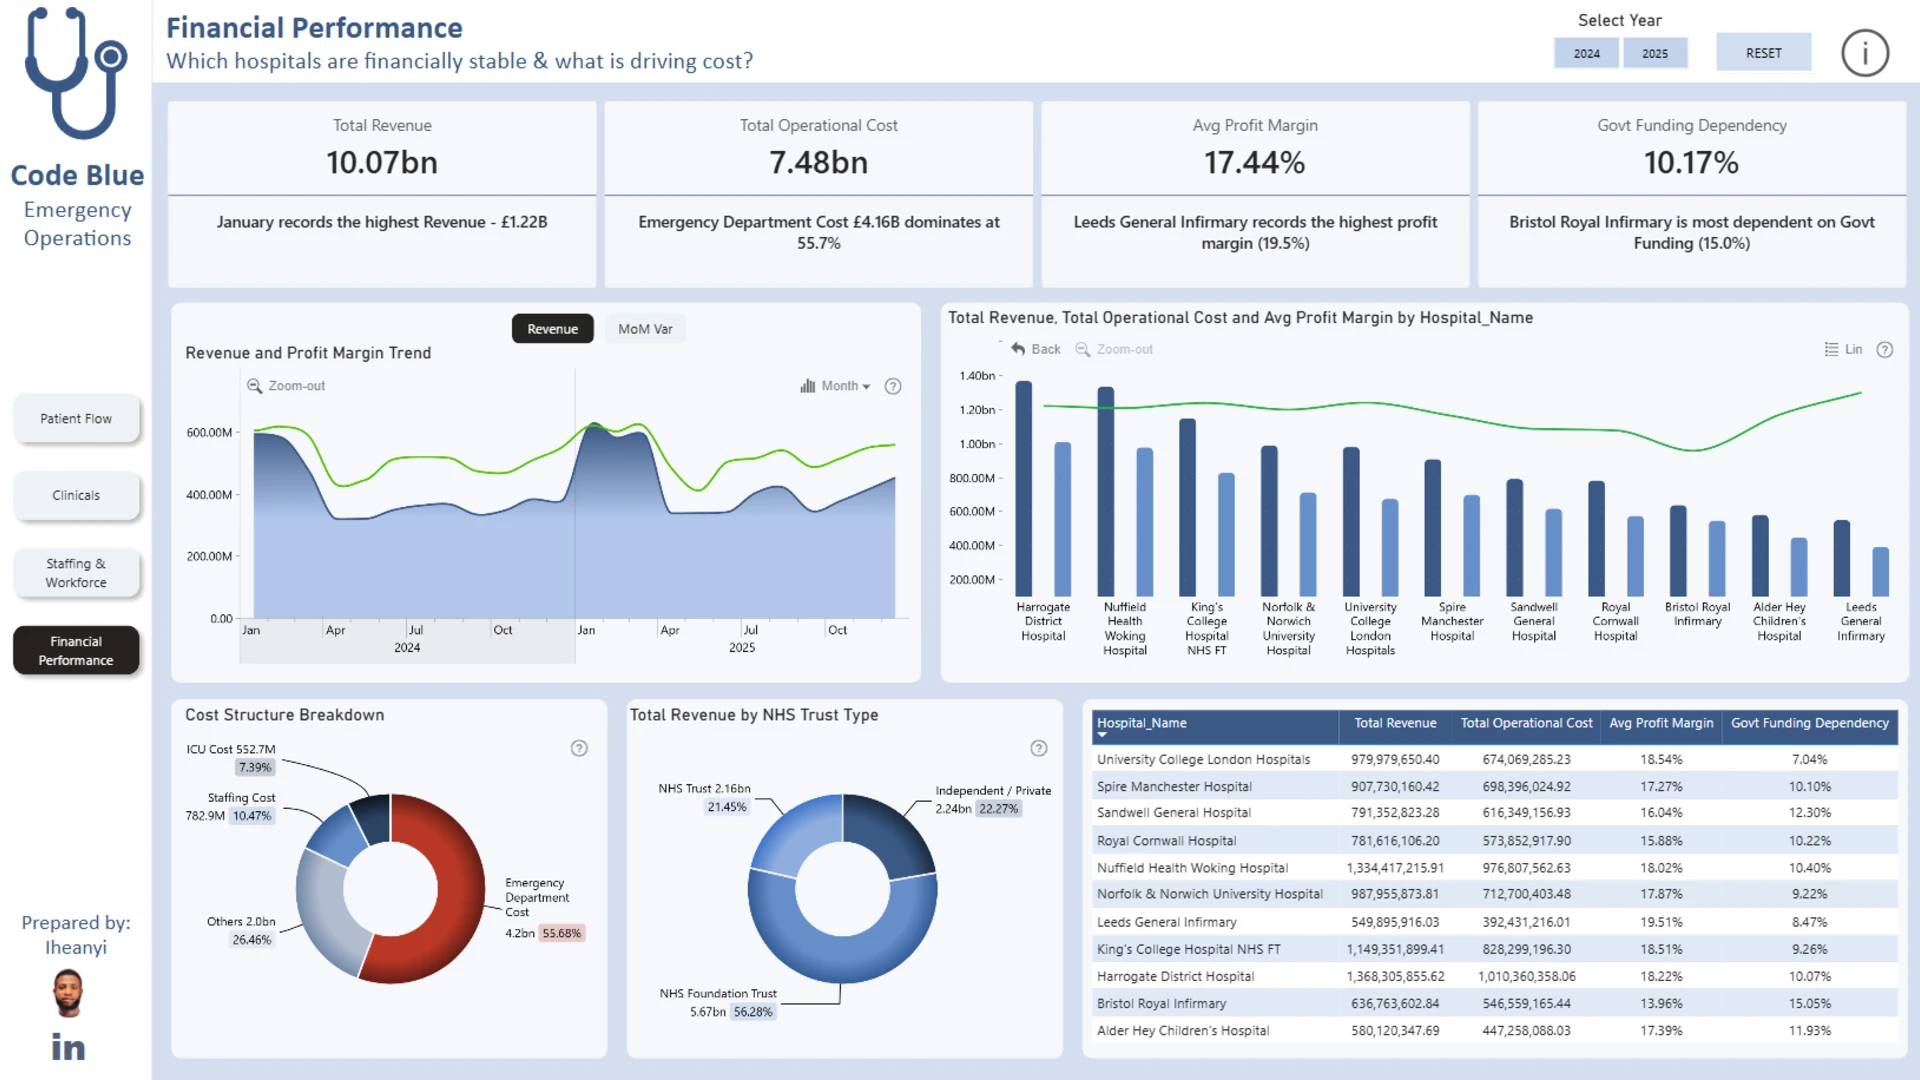Select the Revenue view button

552,329
